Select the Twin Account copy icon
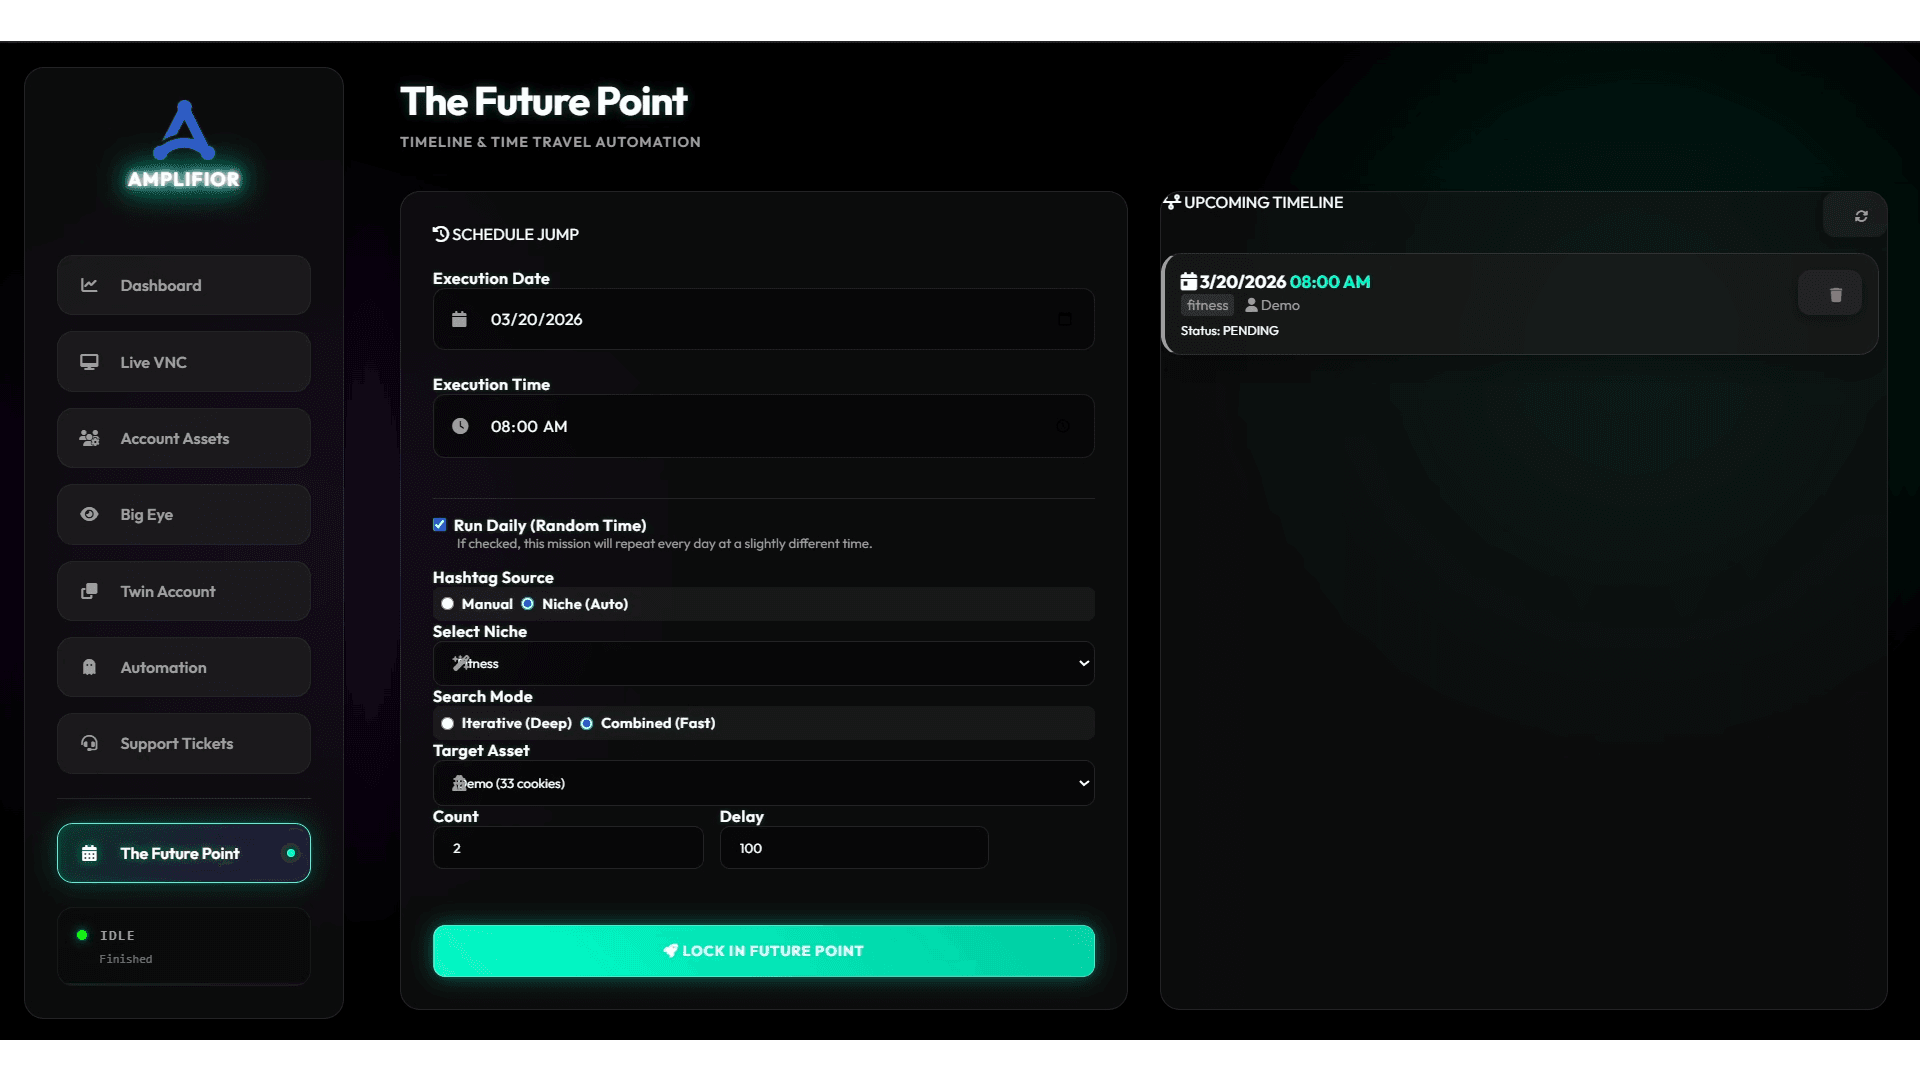1920x1080 pixels. pos(89,591)
